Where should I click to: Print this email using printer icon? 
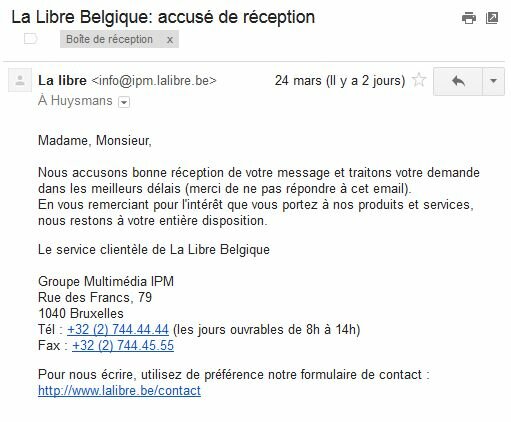pyautogui.click(x=469, y=18)
